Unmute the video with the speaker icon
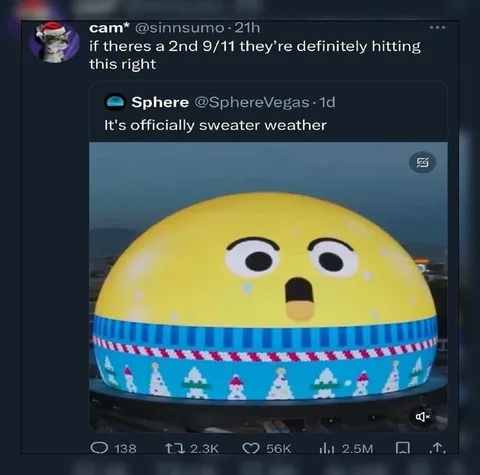 pyautogui.click(x=423, y=416)
